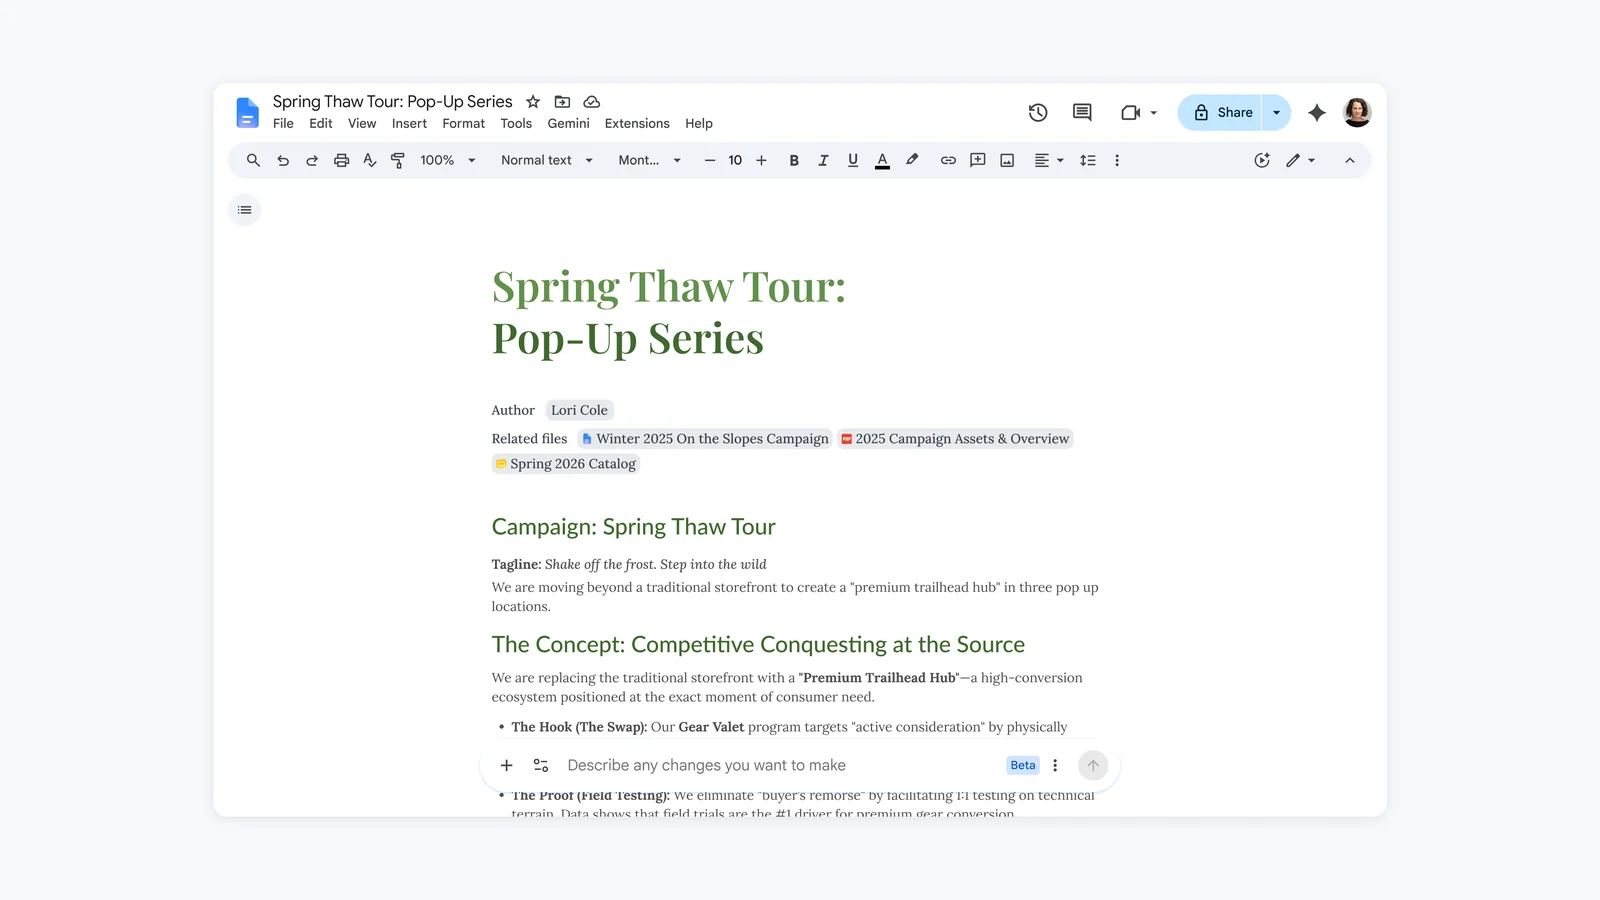1600x900 pixels.
Task: Open the account profile avatar
Action: pos(1357,112)
